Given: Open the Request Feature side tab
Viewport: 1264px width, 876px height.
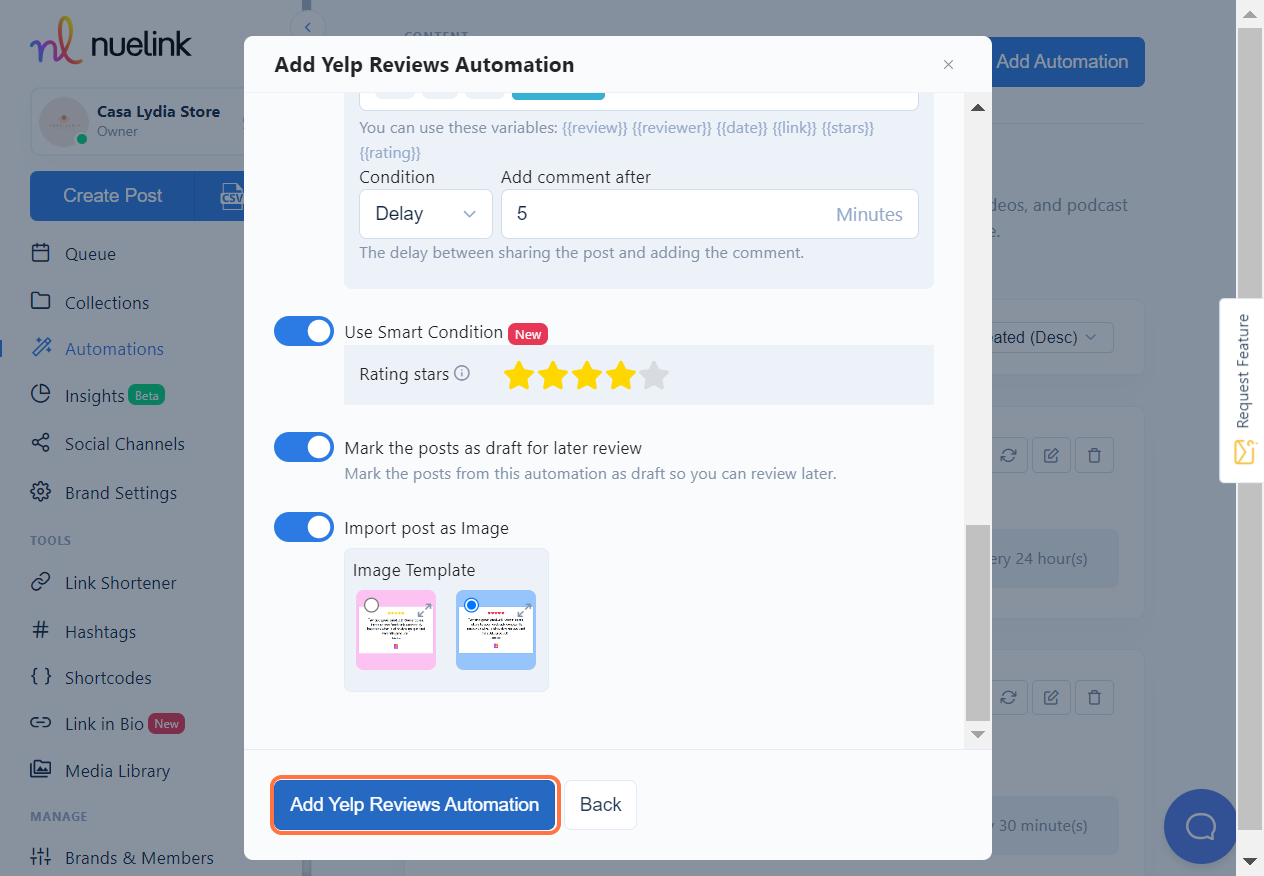Looking at the screenshot, I should (x=1242, y=390).
